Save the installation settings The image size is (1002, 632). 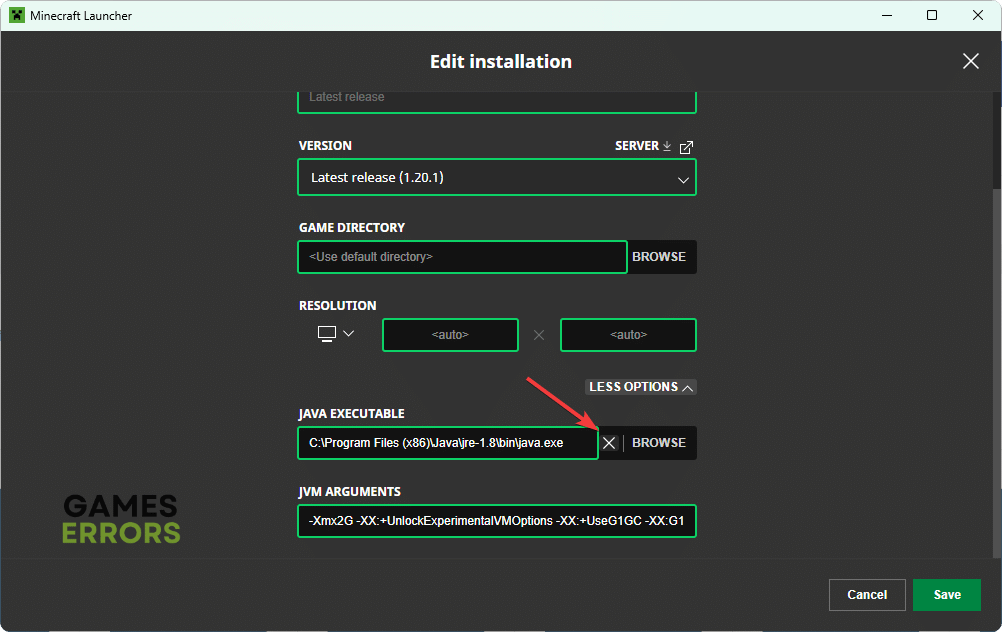[946, 595]
